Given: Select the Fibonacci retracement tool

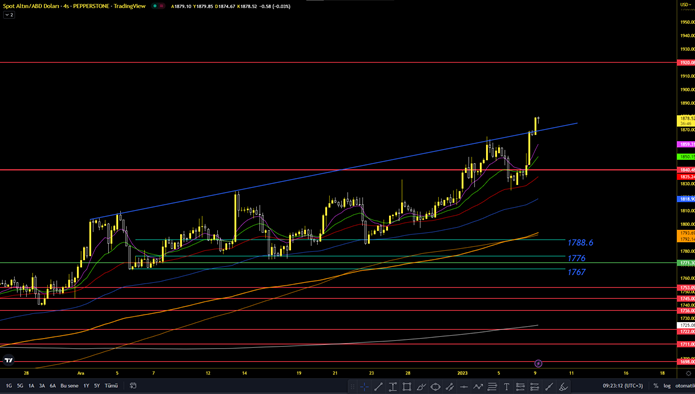Looking at the screenshot, I should click(492, 387).
